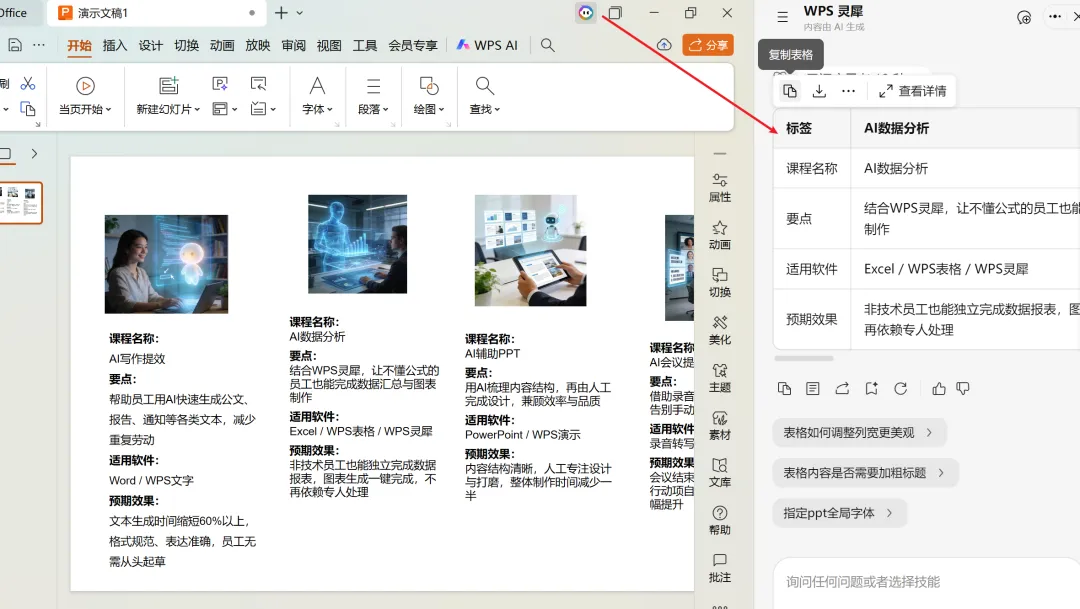The height and width of the screenshot is (609, 1080).
Task: Open the Find dropdown
Action: pyautogui.click(x=484, y=109)
